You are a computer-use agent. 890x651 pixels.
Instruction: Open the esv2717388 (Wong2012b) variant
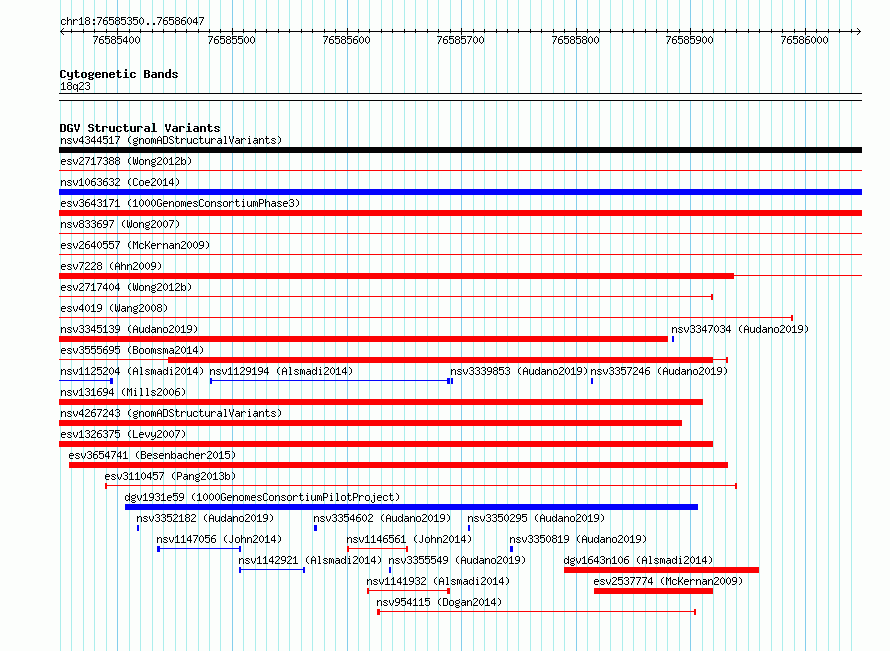[126, 161]
